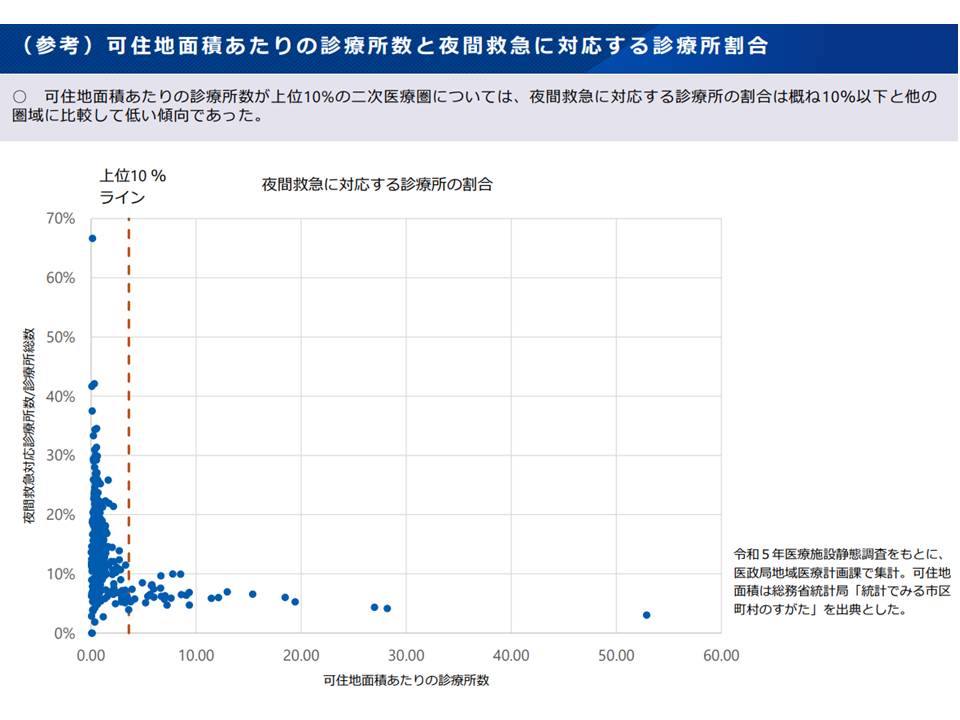Click the x-axis title 可住地面積あたりの診療所数

[406, 681]
